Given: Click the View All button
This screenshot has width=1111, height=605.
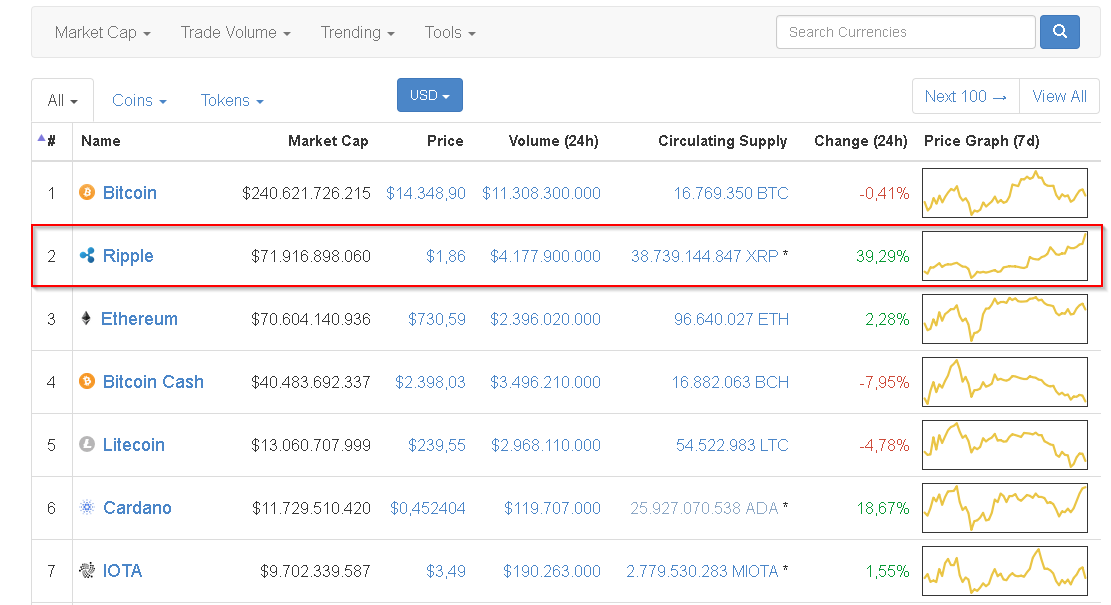Looking at the screenshot, I should [1059, 96].
